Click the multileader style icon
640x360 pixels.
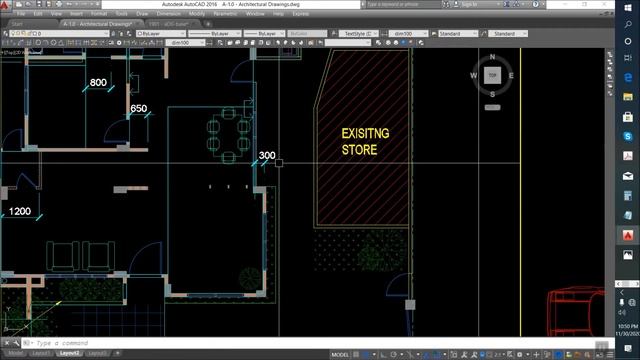pyautogui.click(x=484, y=33)
